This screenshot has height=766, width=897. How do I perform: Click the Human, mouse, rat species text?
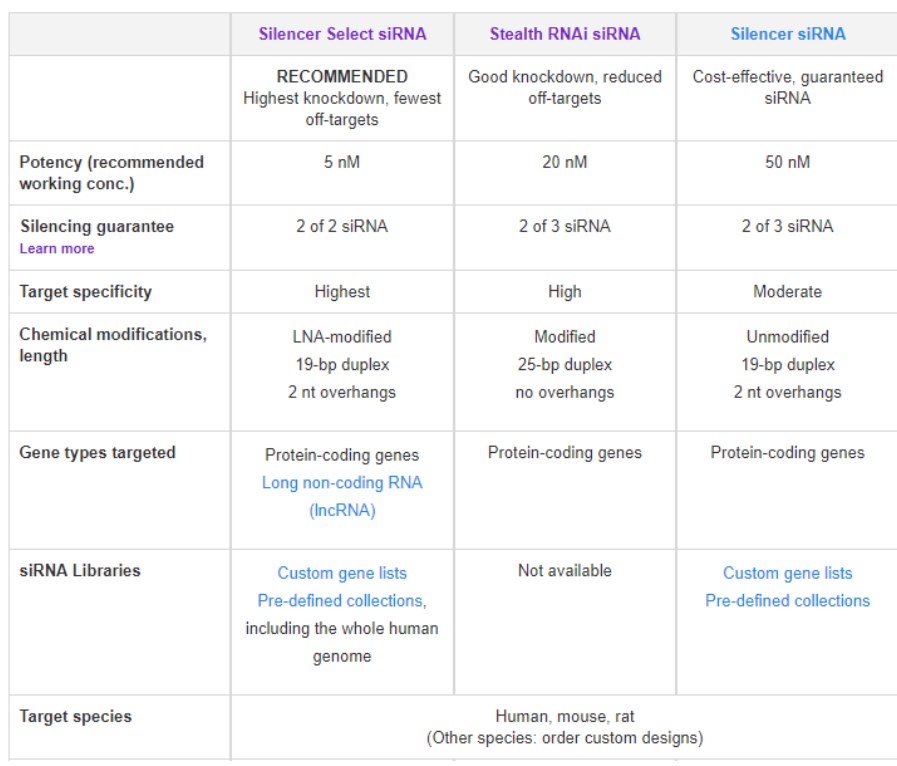[x=564, y=717]
